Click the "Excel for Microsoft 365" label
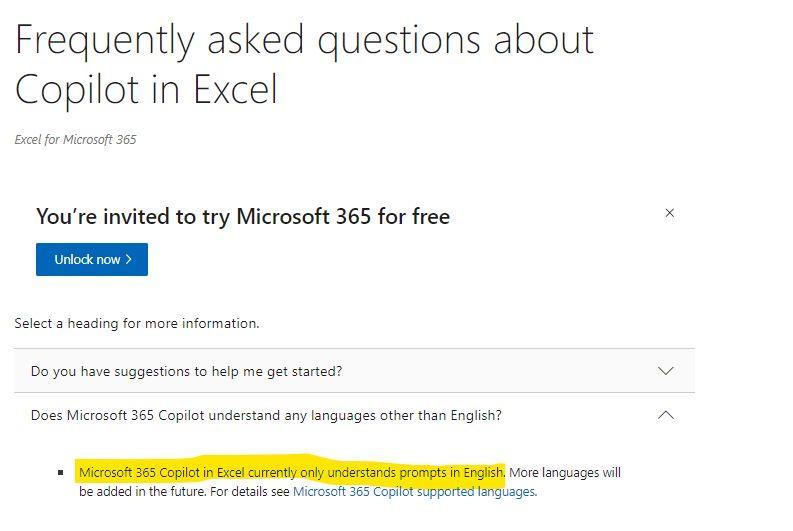The image size is (793, 531). (75, 140)
